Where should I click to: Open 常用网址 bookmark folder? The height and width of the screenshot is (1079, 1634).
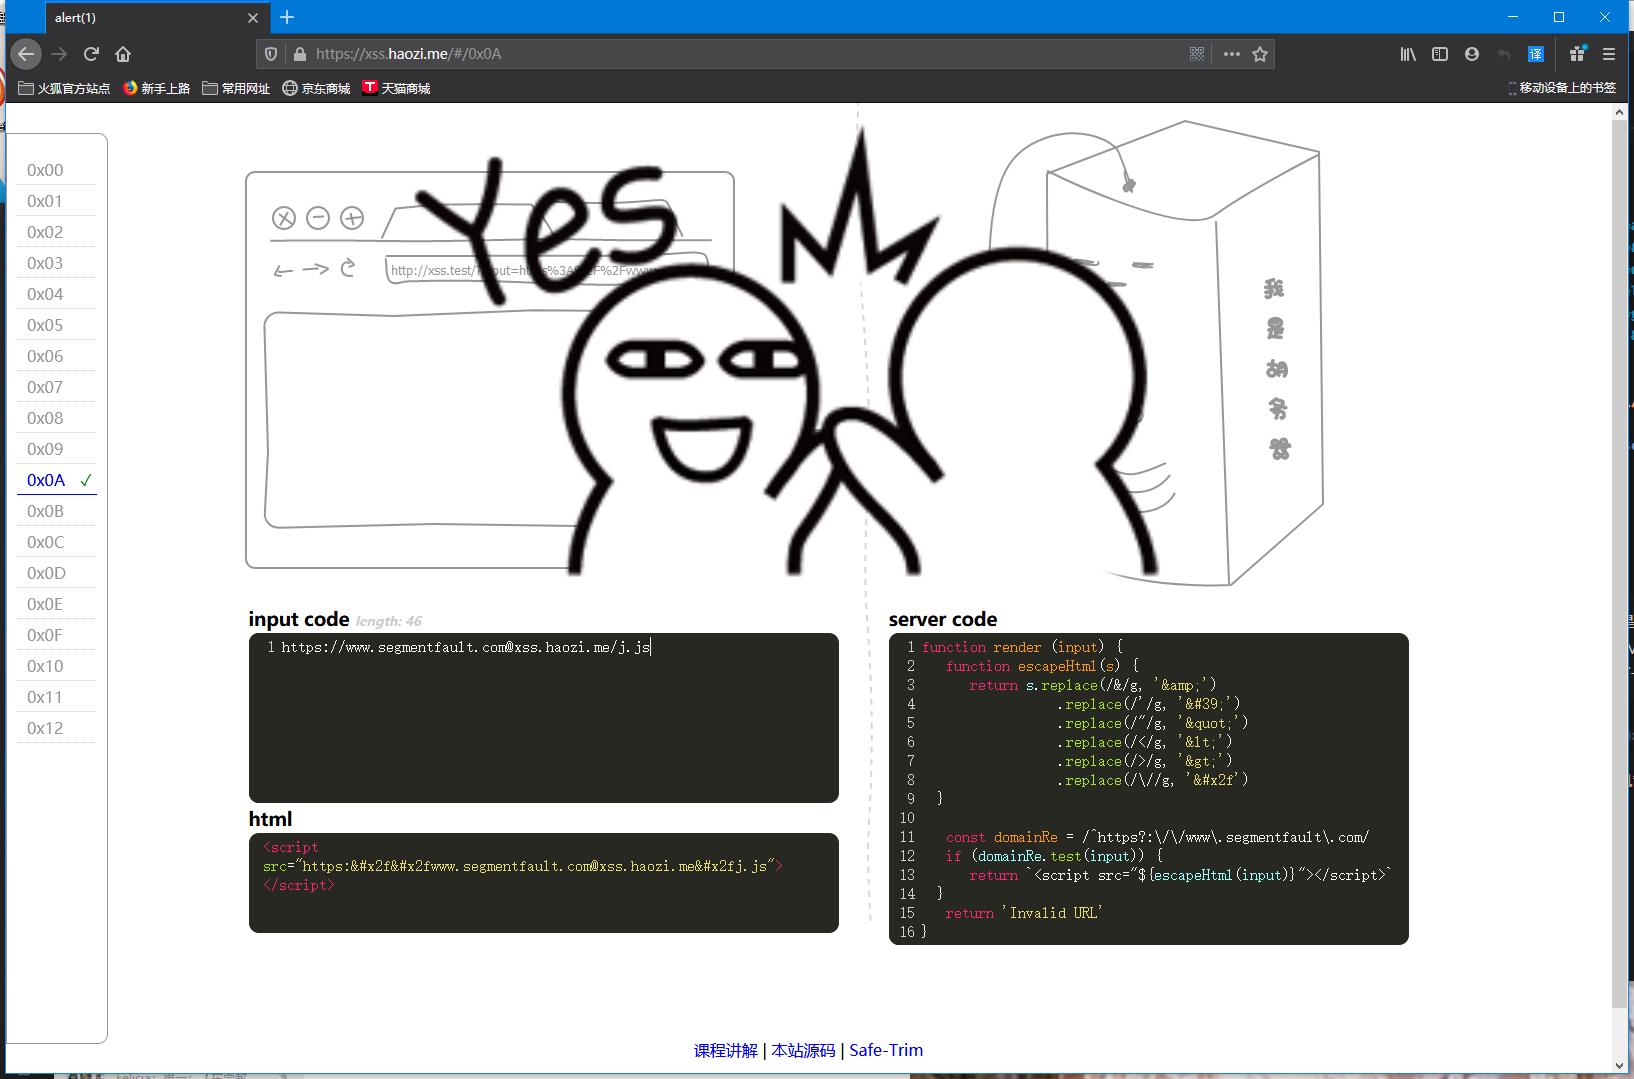coord(236,88)
